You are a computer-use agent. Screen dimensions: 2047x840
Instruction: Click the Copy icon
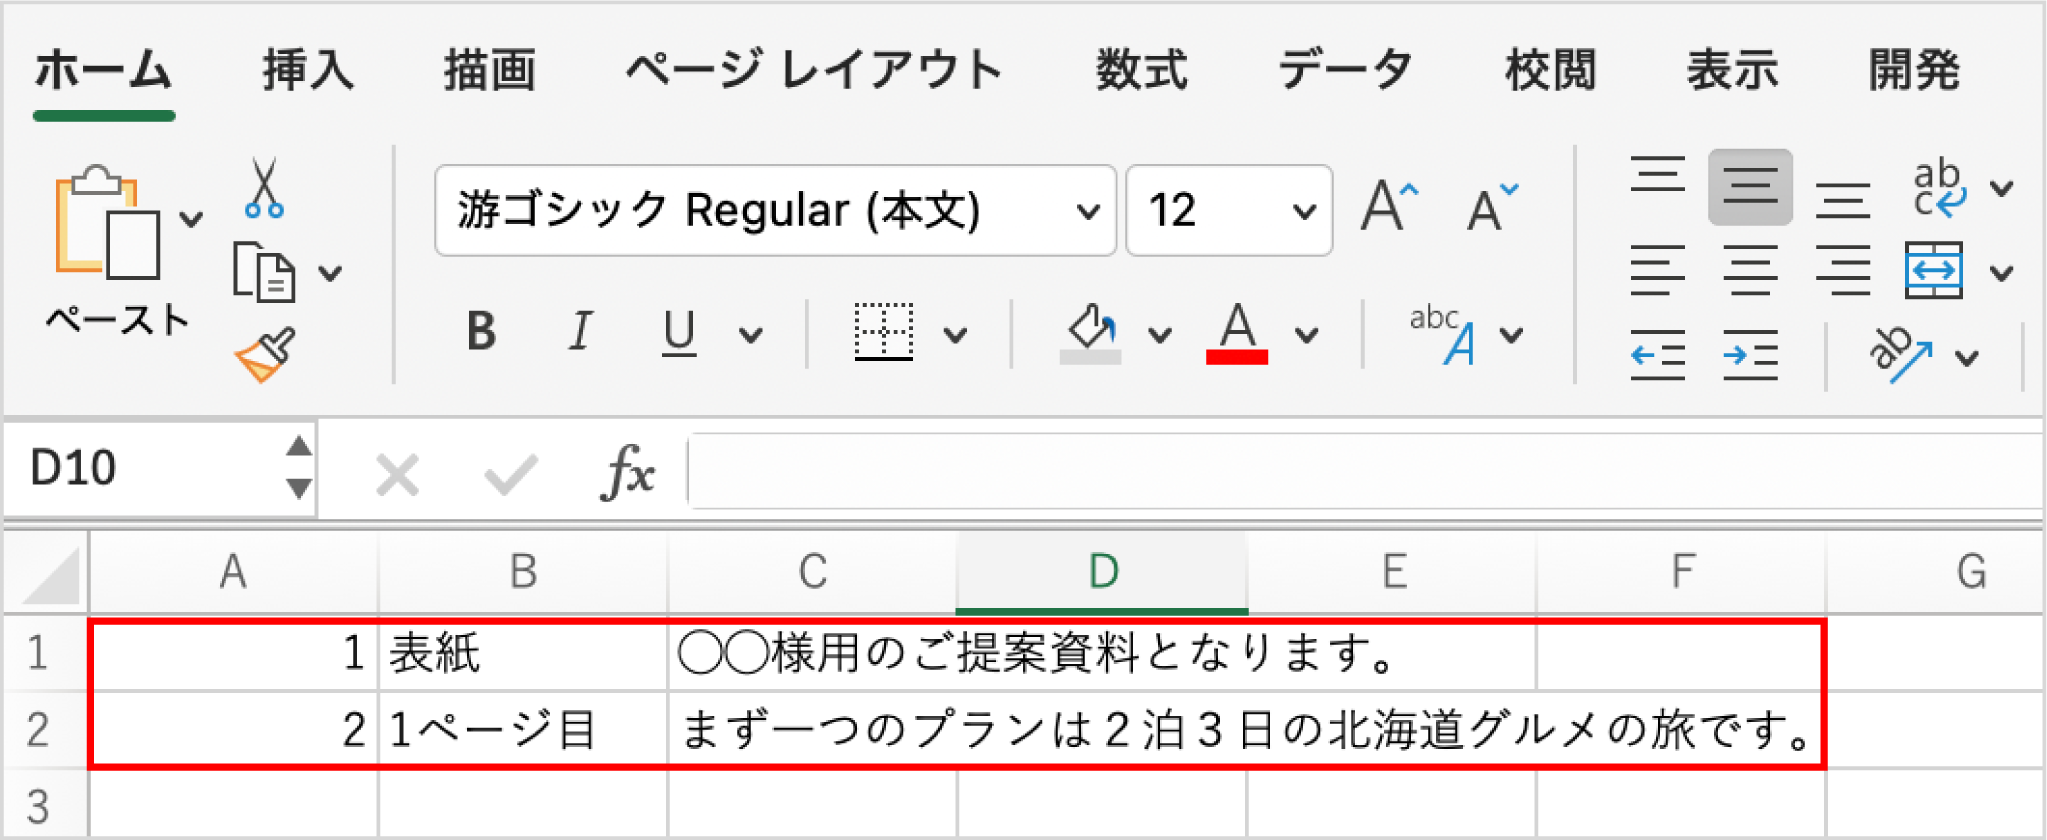pyautogui.click(x=264, y=272)
